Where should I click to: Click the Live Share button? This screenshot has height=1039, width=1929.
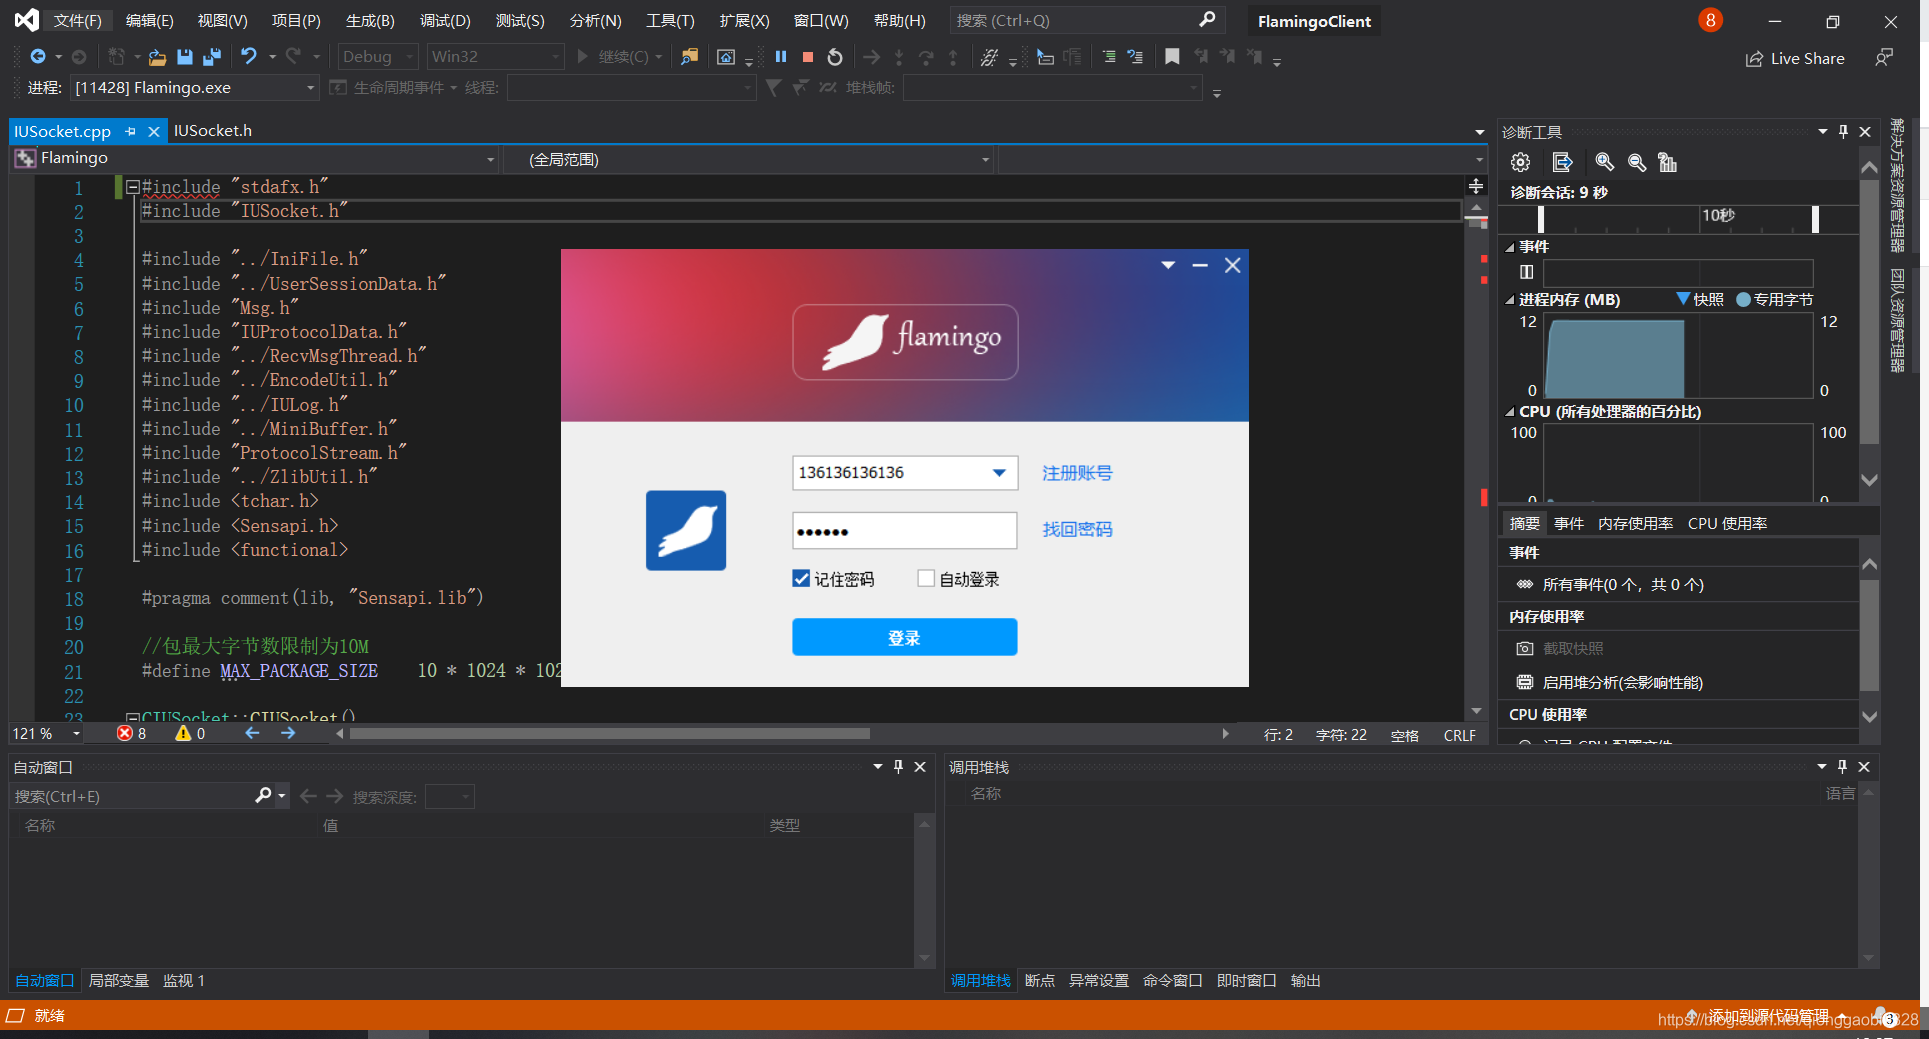tap(1795, 59)
